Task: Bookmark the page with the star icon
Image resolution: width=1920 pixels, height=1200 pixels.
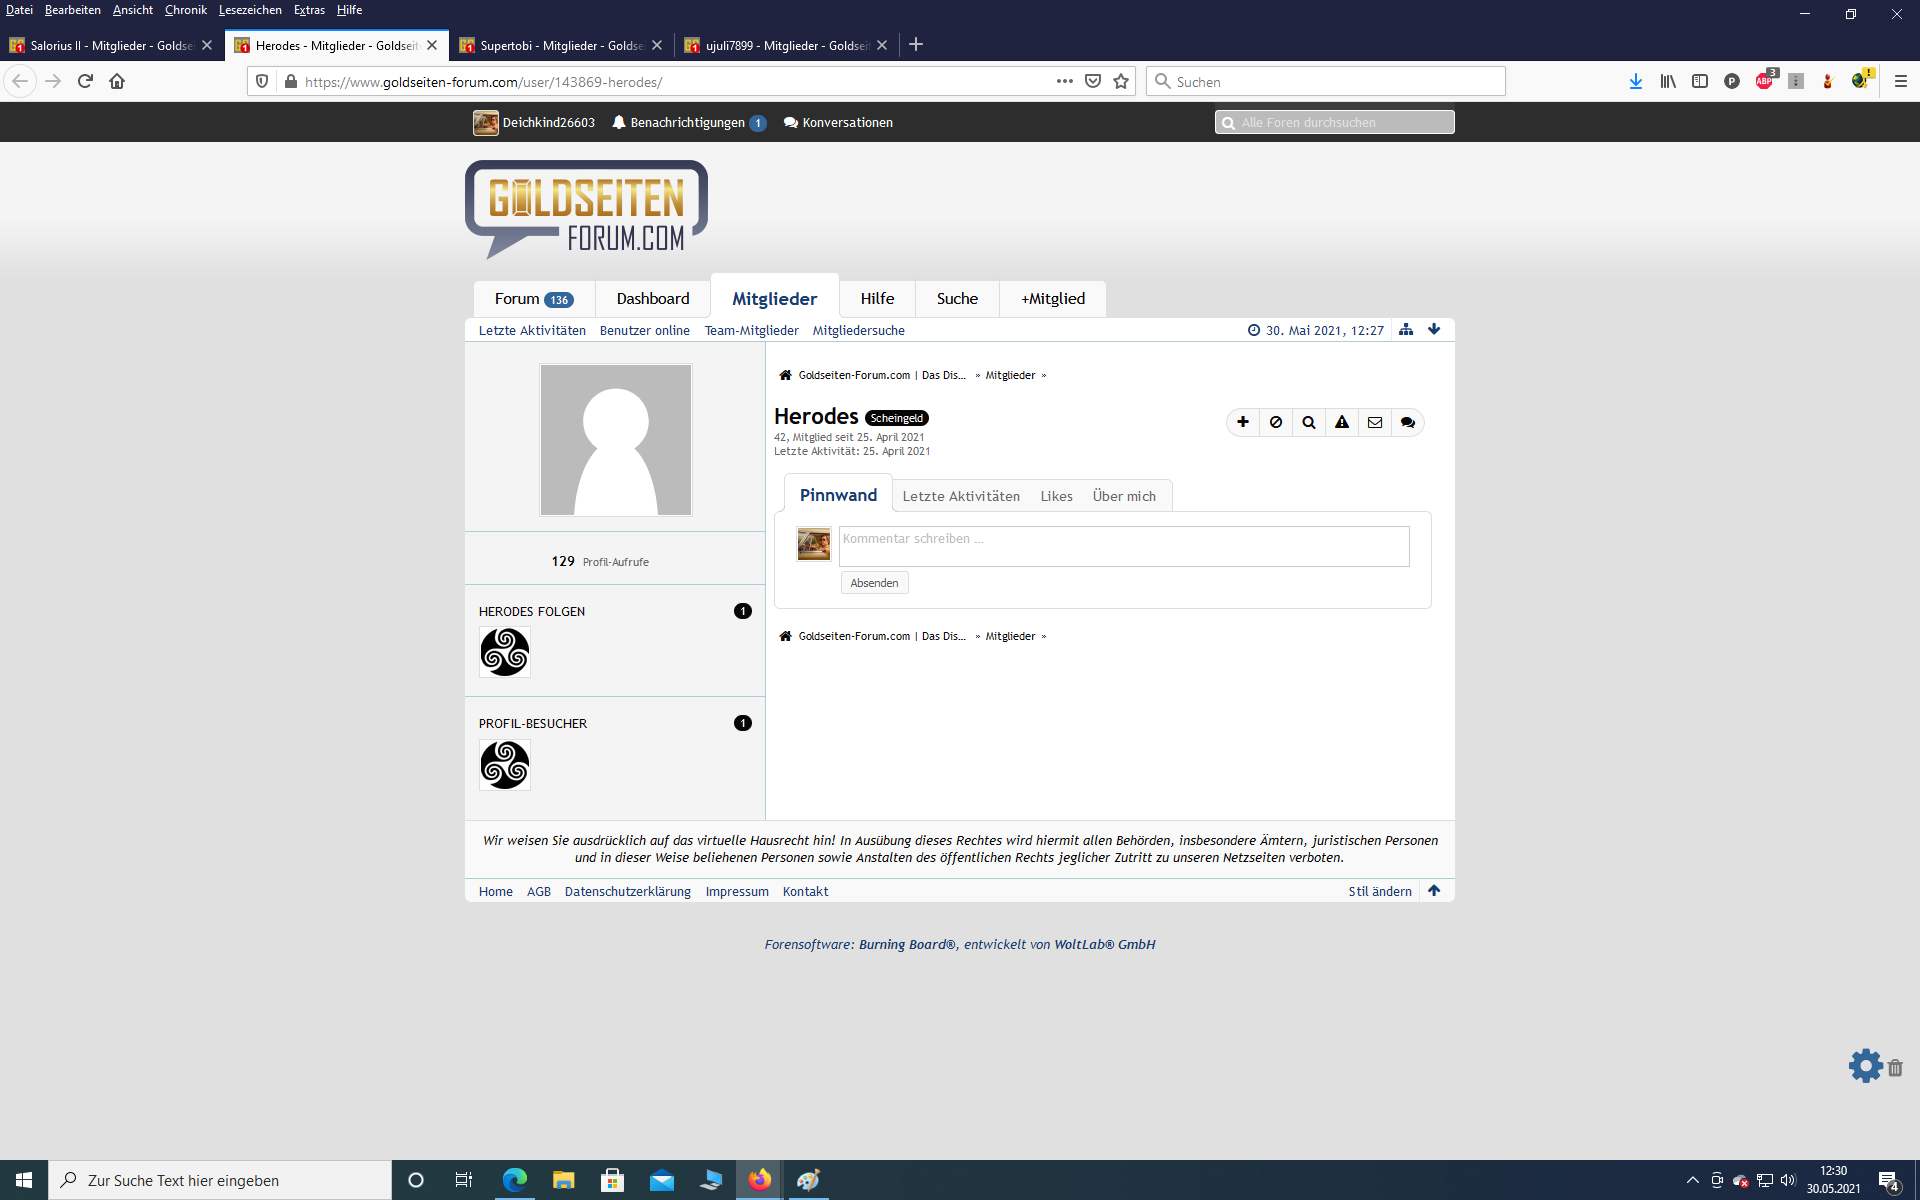Action: tap(1121, 81)
